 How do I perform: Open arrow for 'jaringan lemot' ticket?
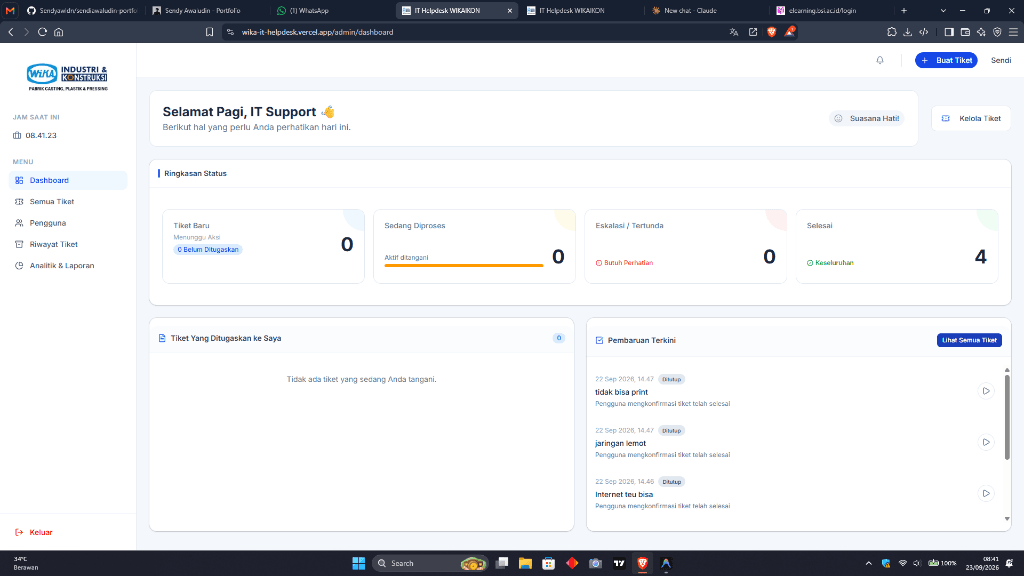pyautogui.click(x=986, y=442)
